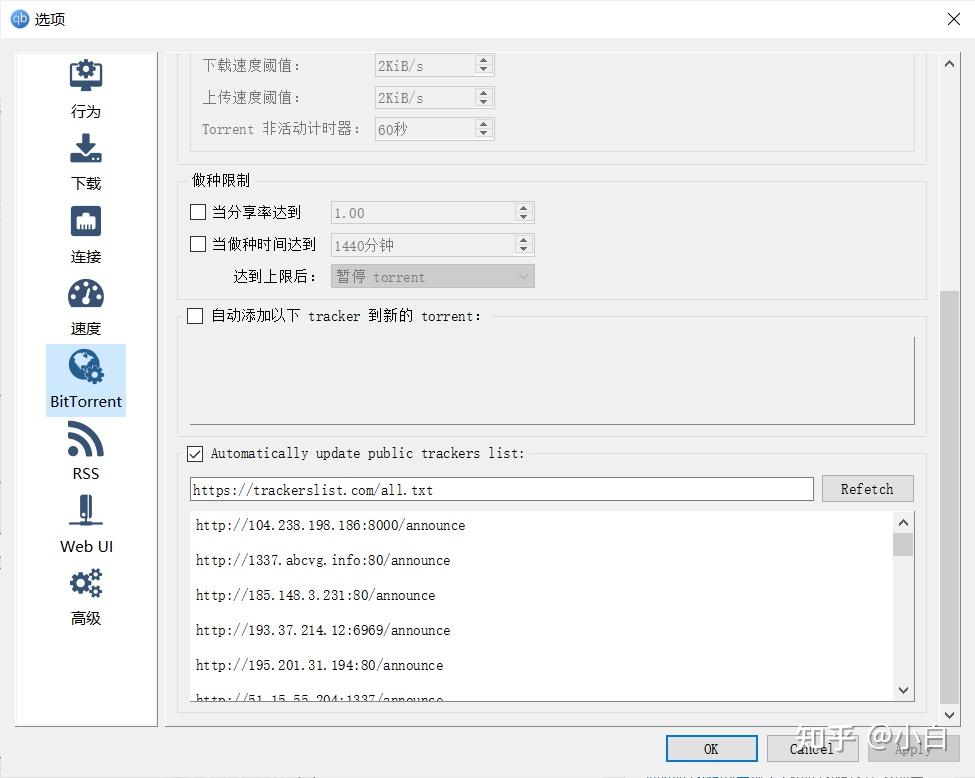The height and width of the screenshot is (778, 975).
Task: Increase the 1.00 share ratio value
Action: click(522, 207)
